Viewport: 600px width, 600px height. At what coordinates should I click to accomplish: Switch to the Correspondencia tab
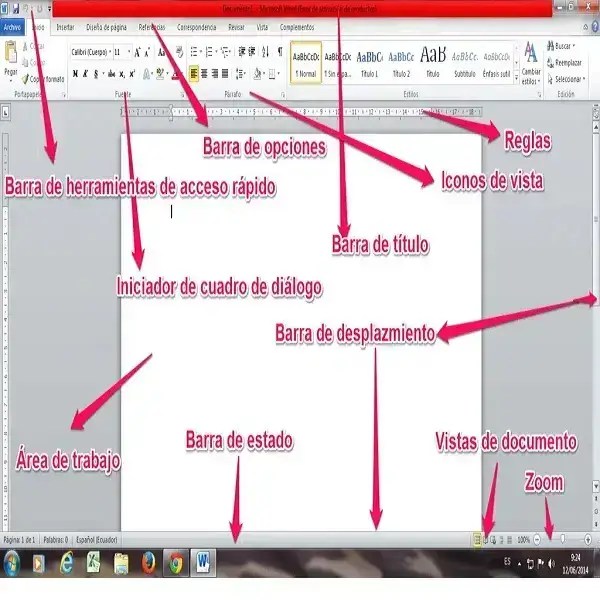[x=197, y=27]
